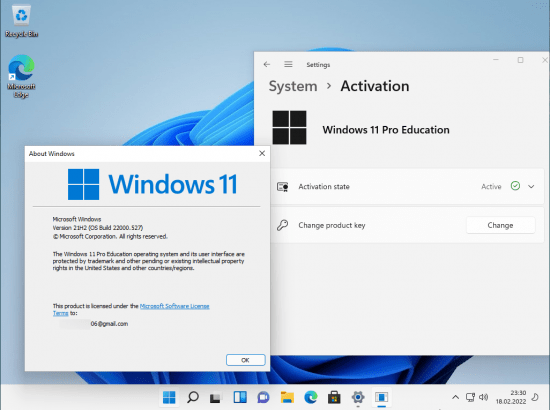550x410 pixels.
Task: Click the network icon in system tray
Action: click(x=470, y=397)
